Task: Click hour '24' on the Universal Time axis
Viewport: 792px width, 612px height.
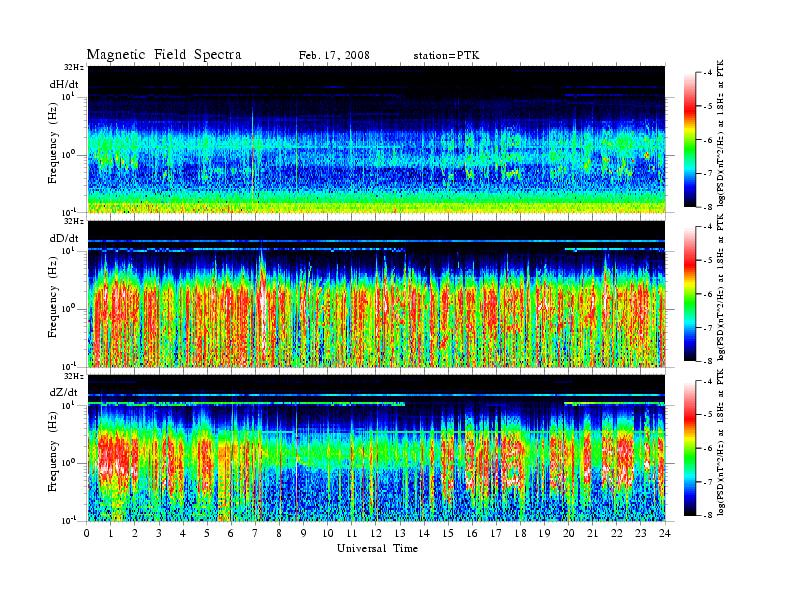Action: coord(665,534)
